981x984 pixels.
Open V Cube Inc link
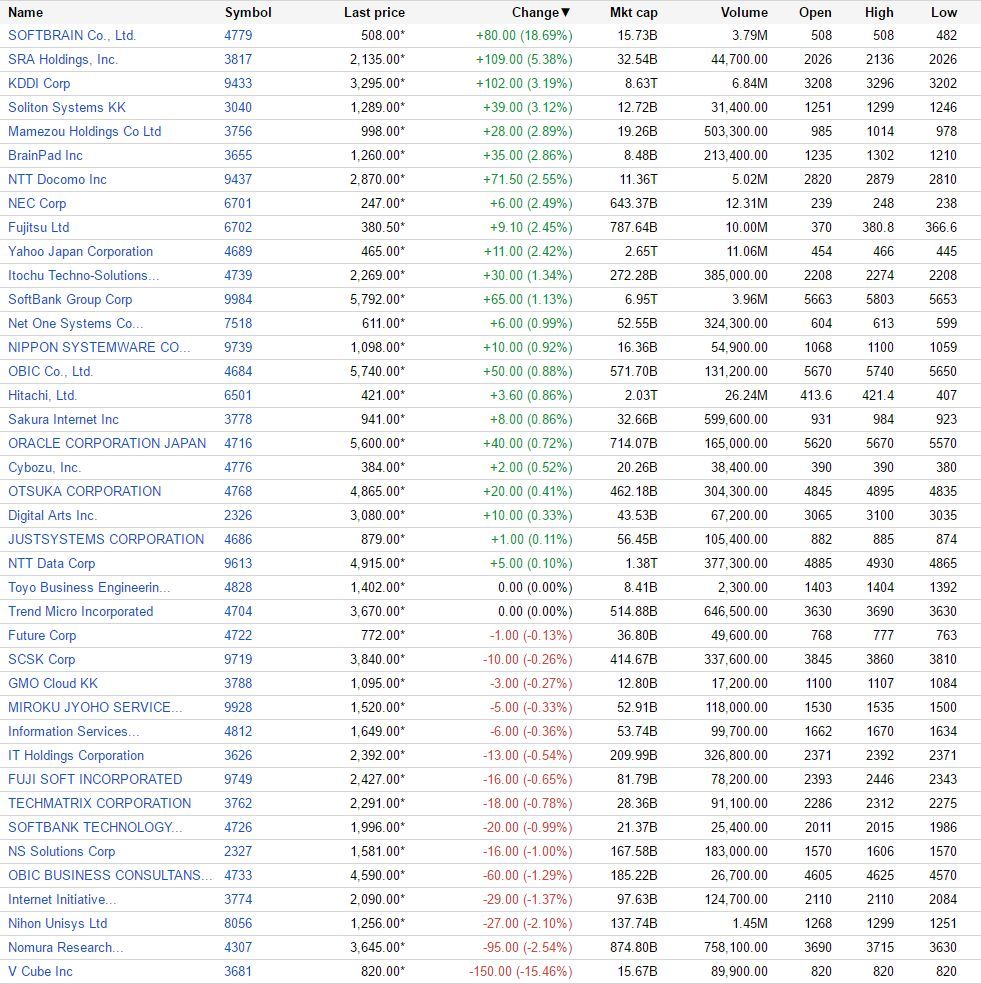(x=40, y=971)
